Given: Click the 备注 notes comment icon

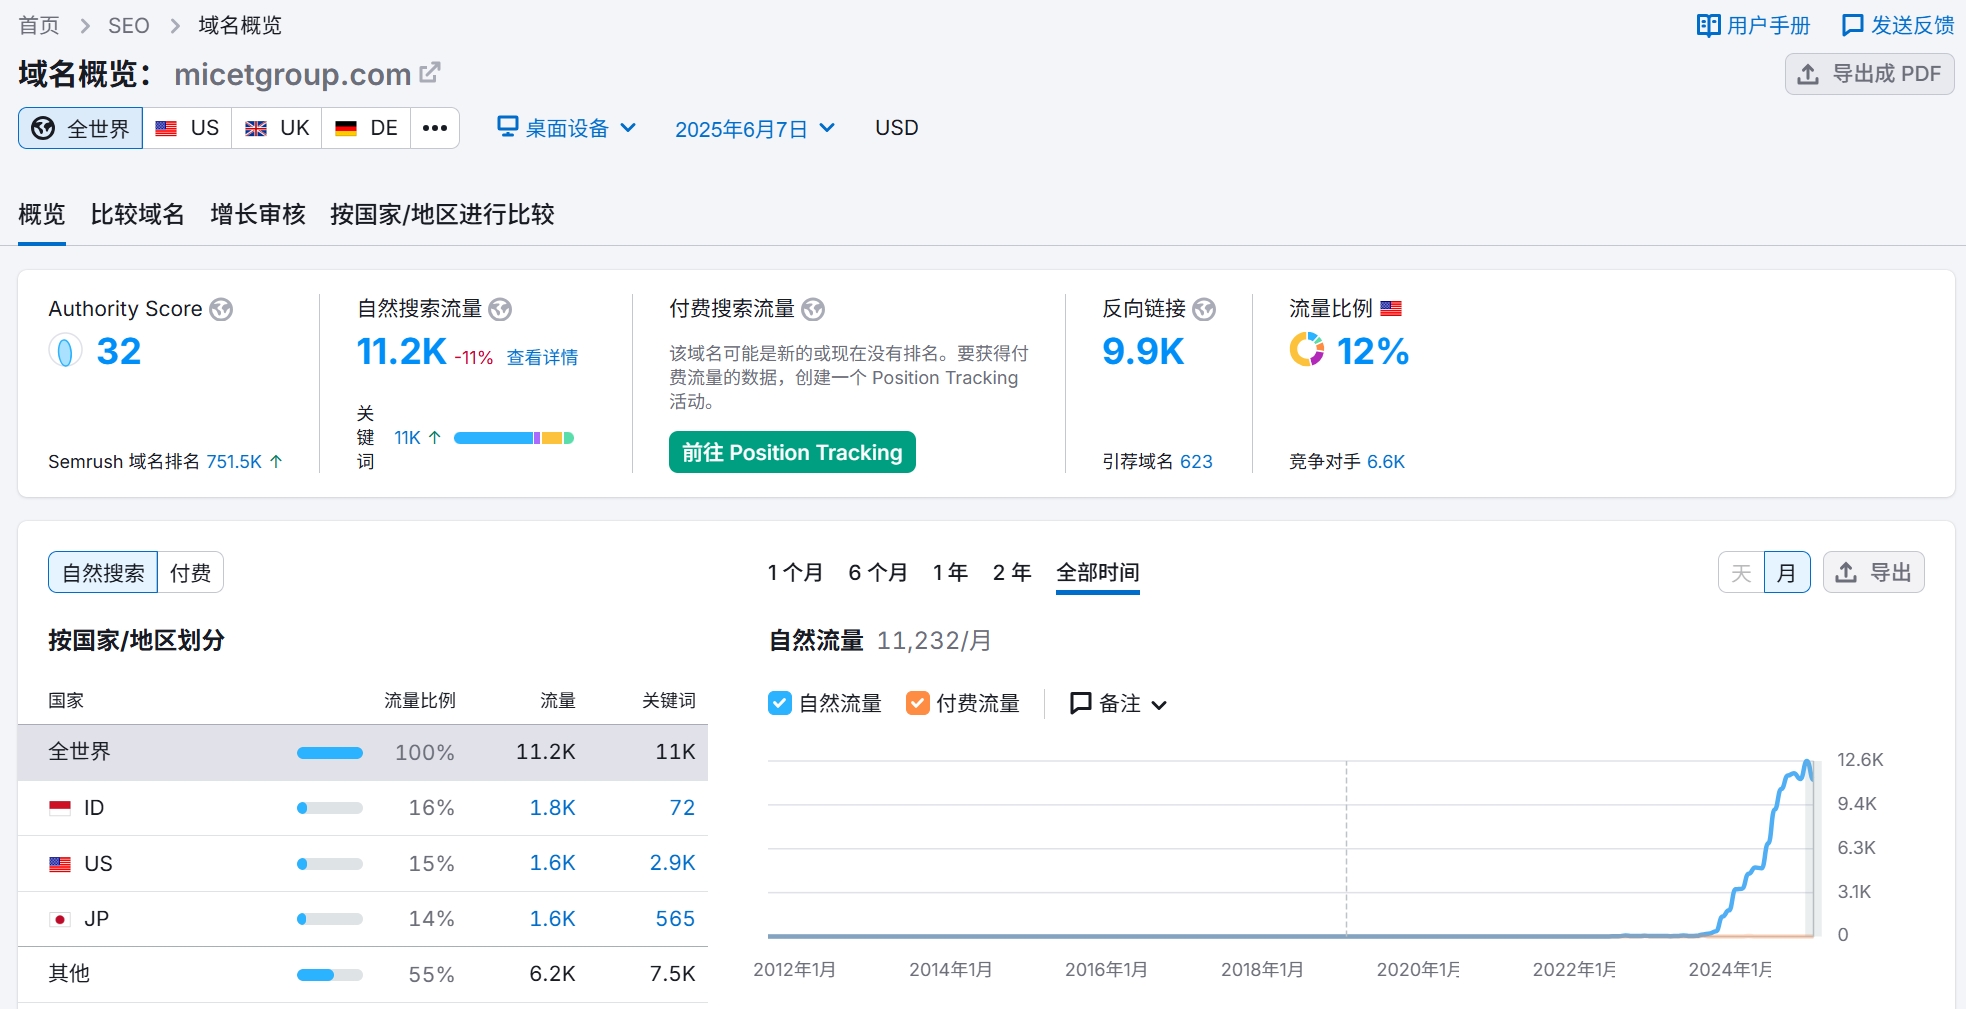Looking at the screenshot, I should point(1080,703).
